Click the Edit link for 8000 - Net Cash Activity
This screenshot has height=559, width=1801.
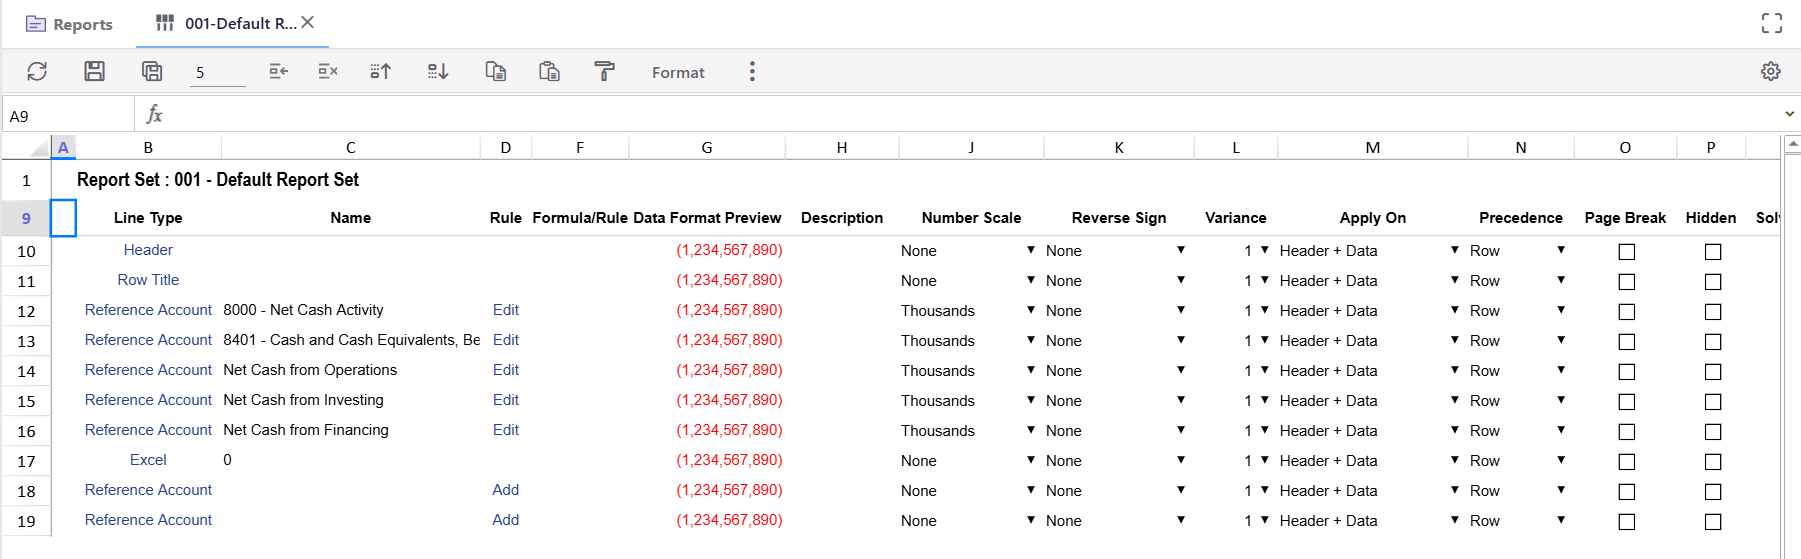[x=505, y=310]
